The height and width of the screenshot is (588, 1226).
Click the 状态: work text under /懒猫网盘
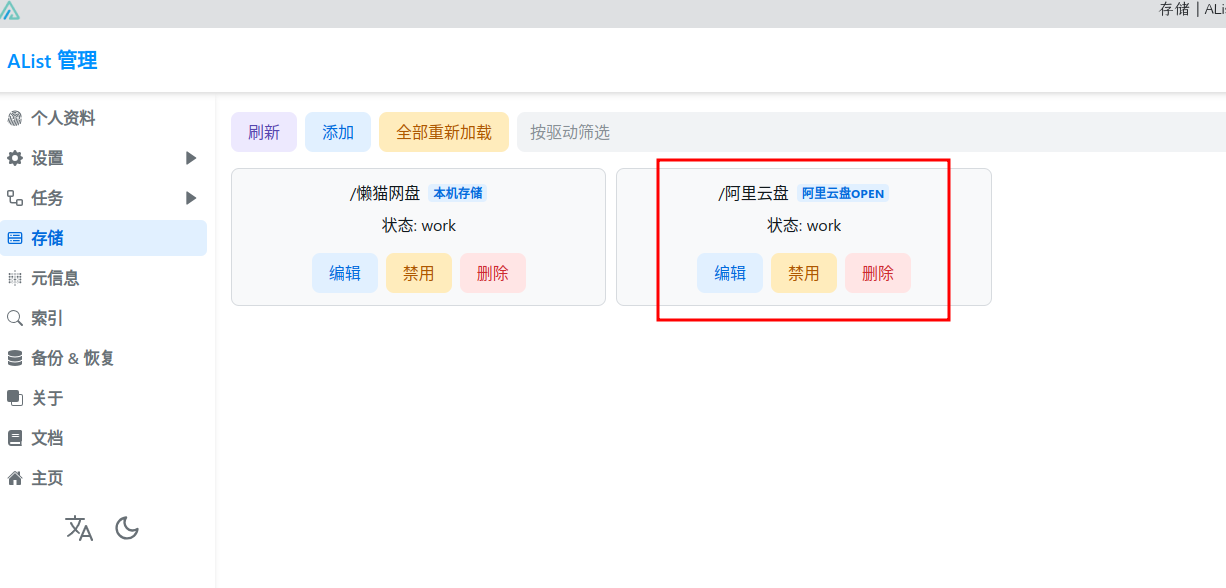click(419, 226)
